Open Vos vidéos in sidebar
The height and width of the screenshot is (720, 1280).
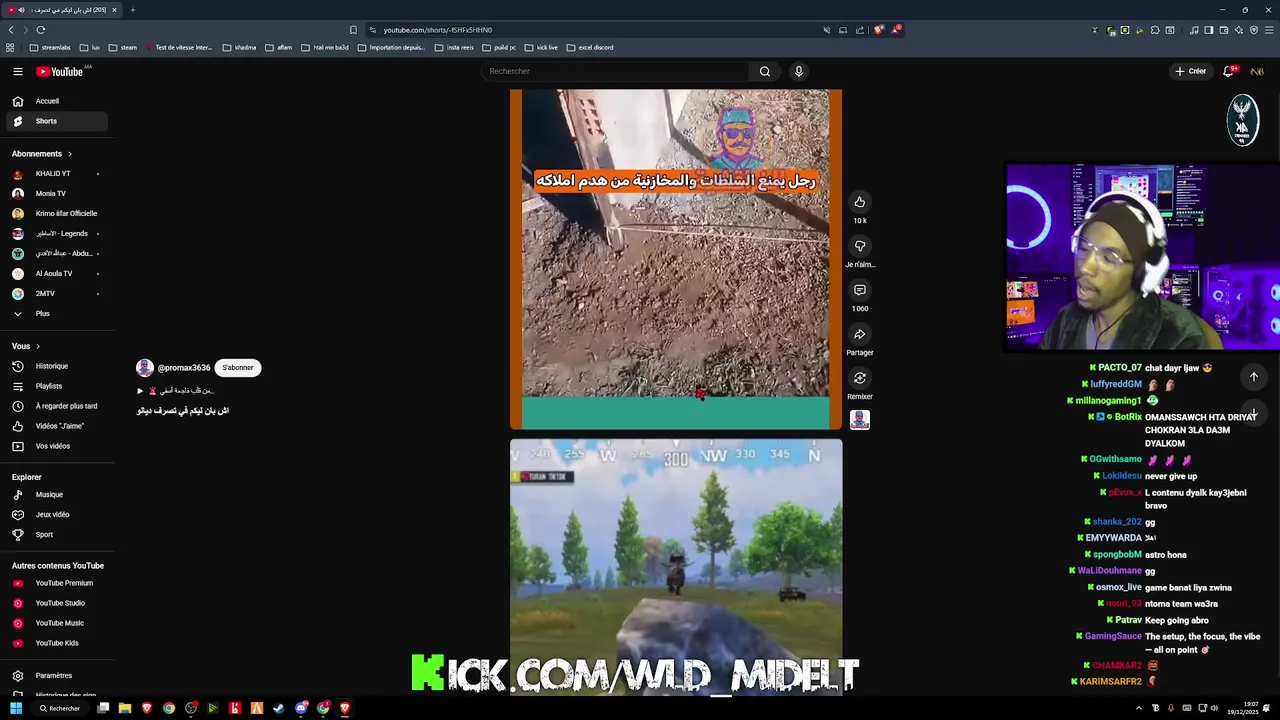(x=58, y=446)
